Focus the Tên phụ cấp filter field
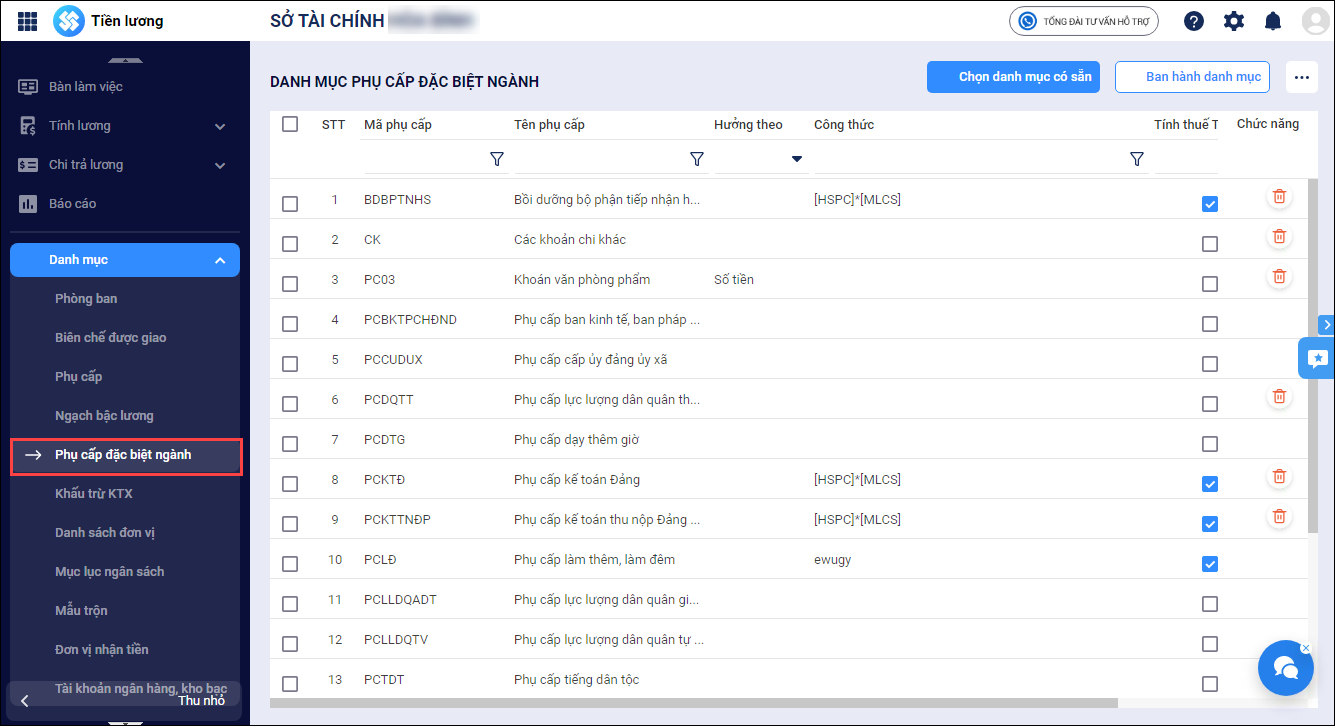Viewport: 1335px width, 726px height. (x=601, y=159)
